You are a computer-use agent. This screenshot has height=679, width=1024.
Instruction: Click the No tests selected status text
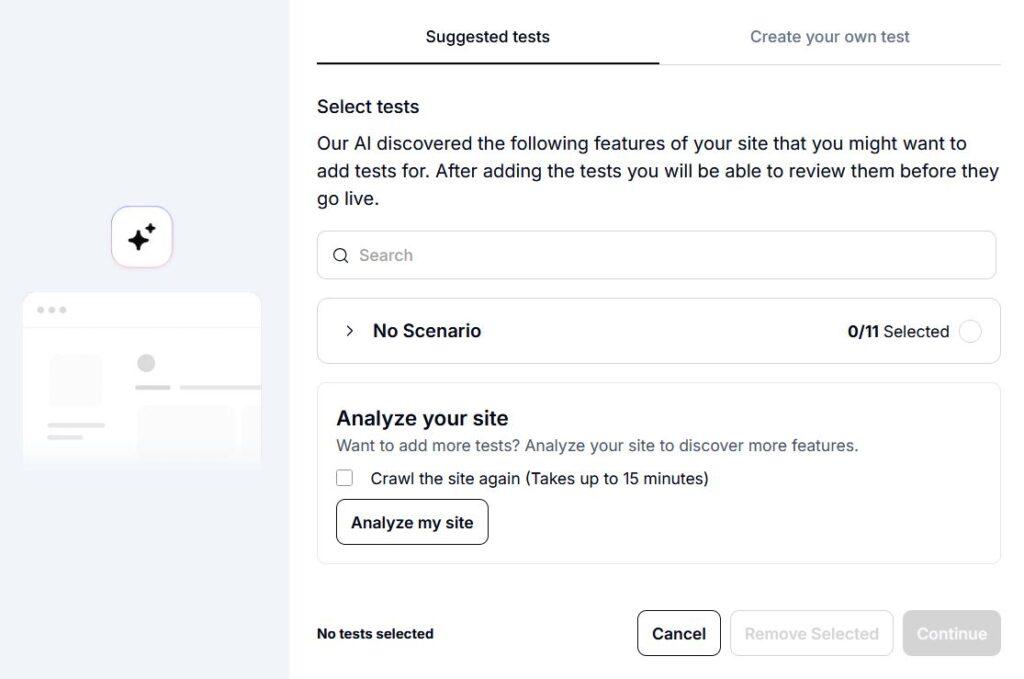click(x=375, y=633)
